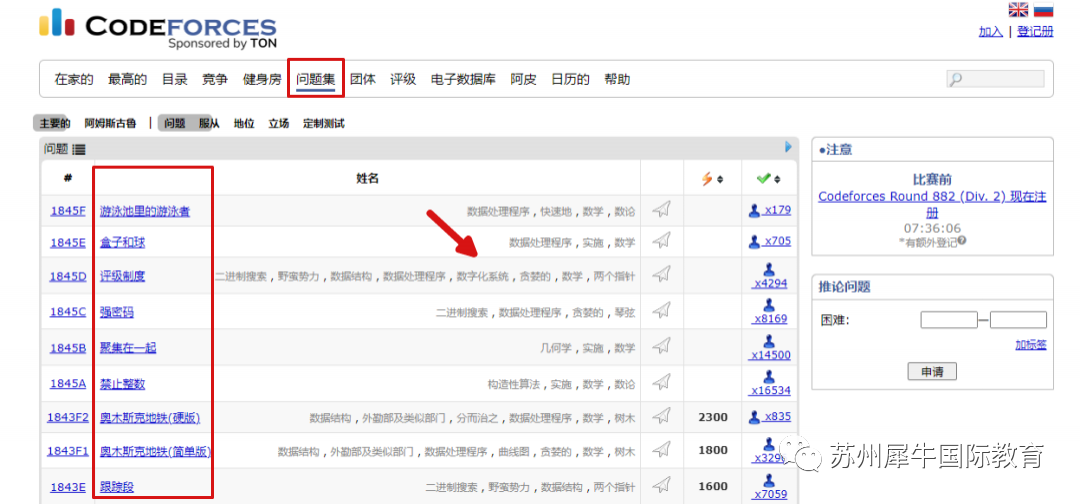This screenshot has width=1080, height=504.
Task: Sort by green checkmark solved count
Action: [x=769, y=179]
